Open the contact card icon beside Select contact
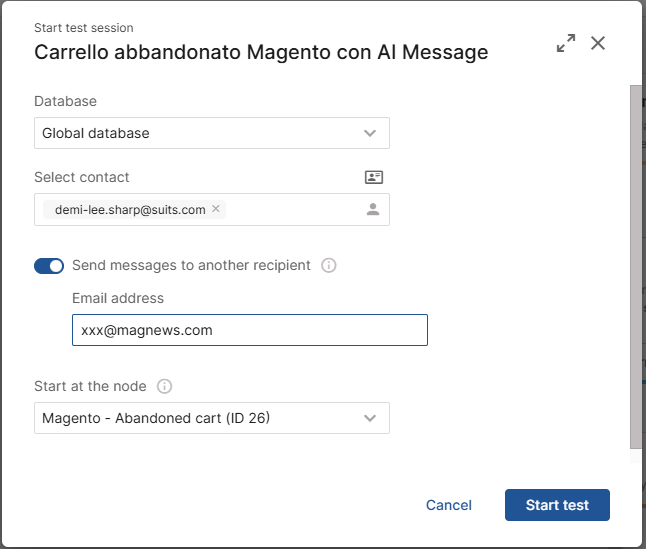 (x=374, y=177)
